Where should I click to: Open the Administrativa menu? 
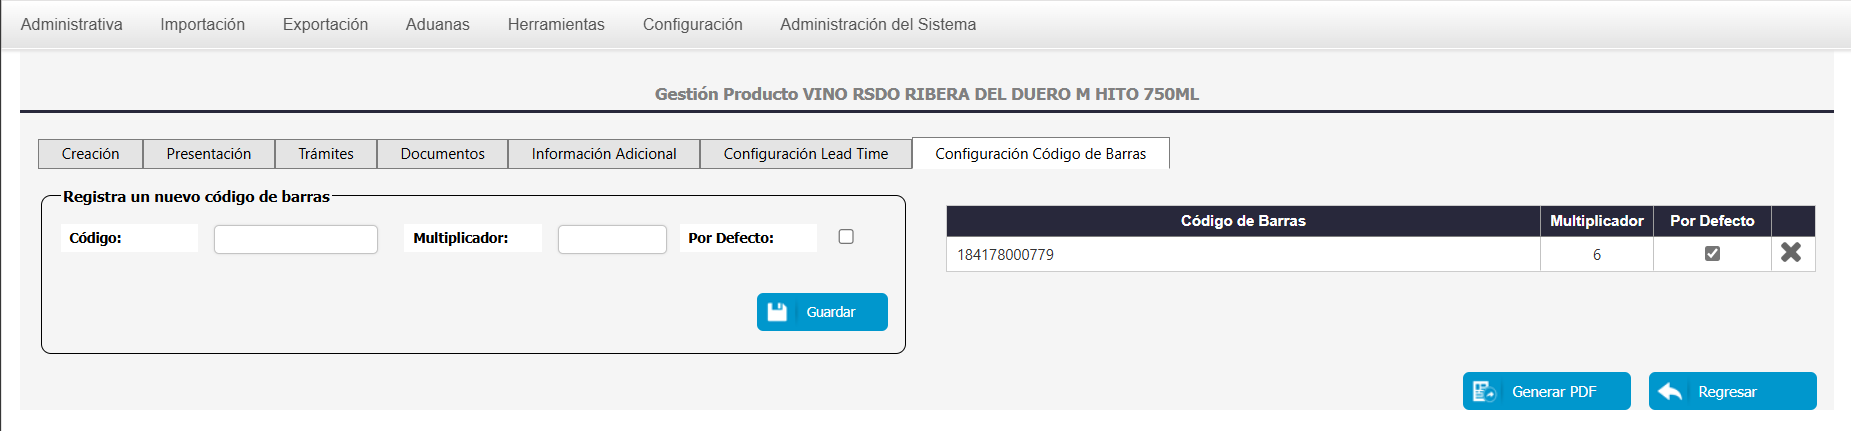pyautogui.click(x=72, y=24)
